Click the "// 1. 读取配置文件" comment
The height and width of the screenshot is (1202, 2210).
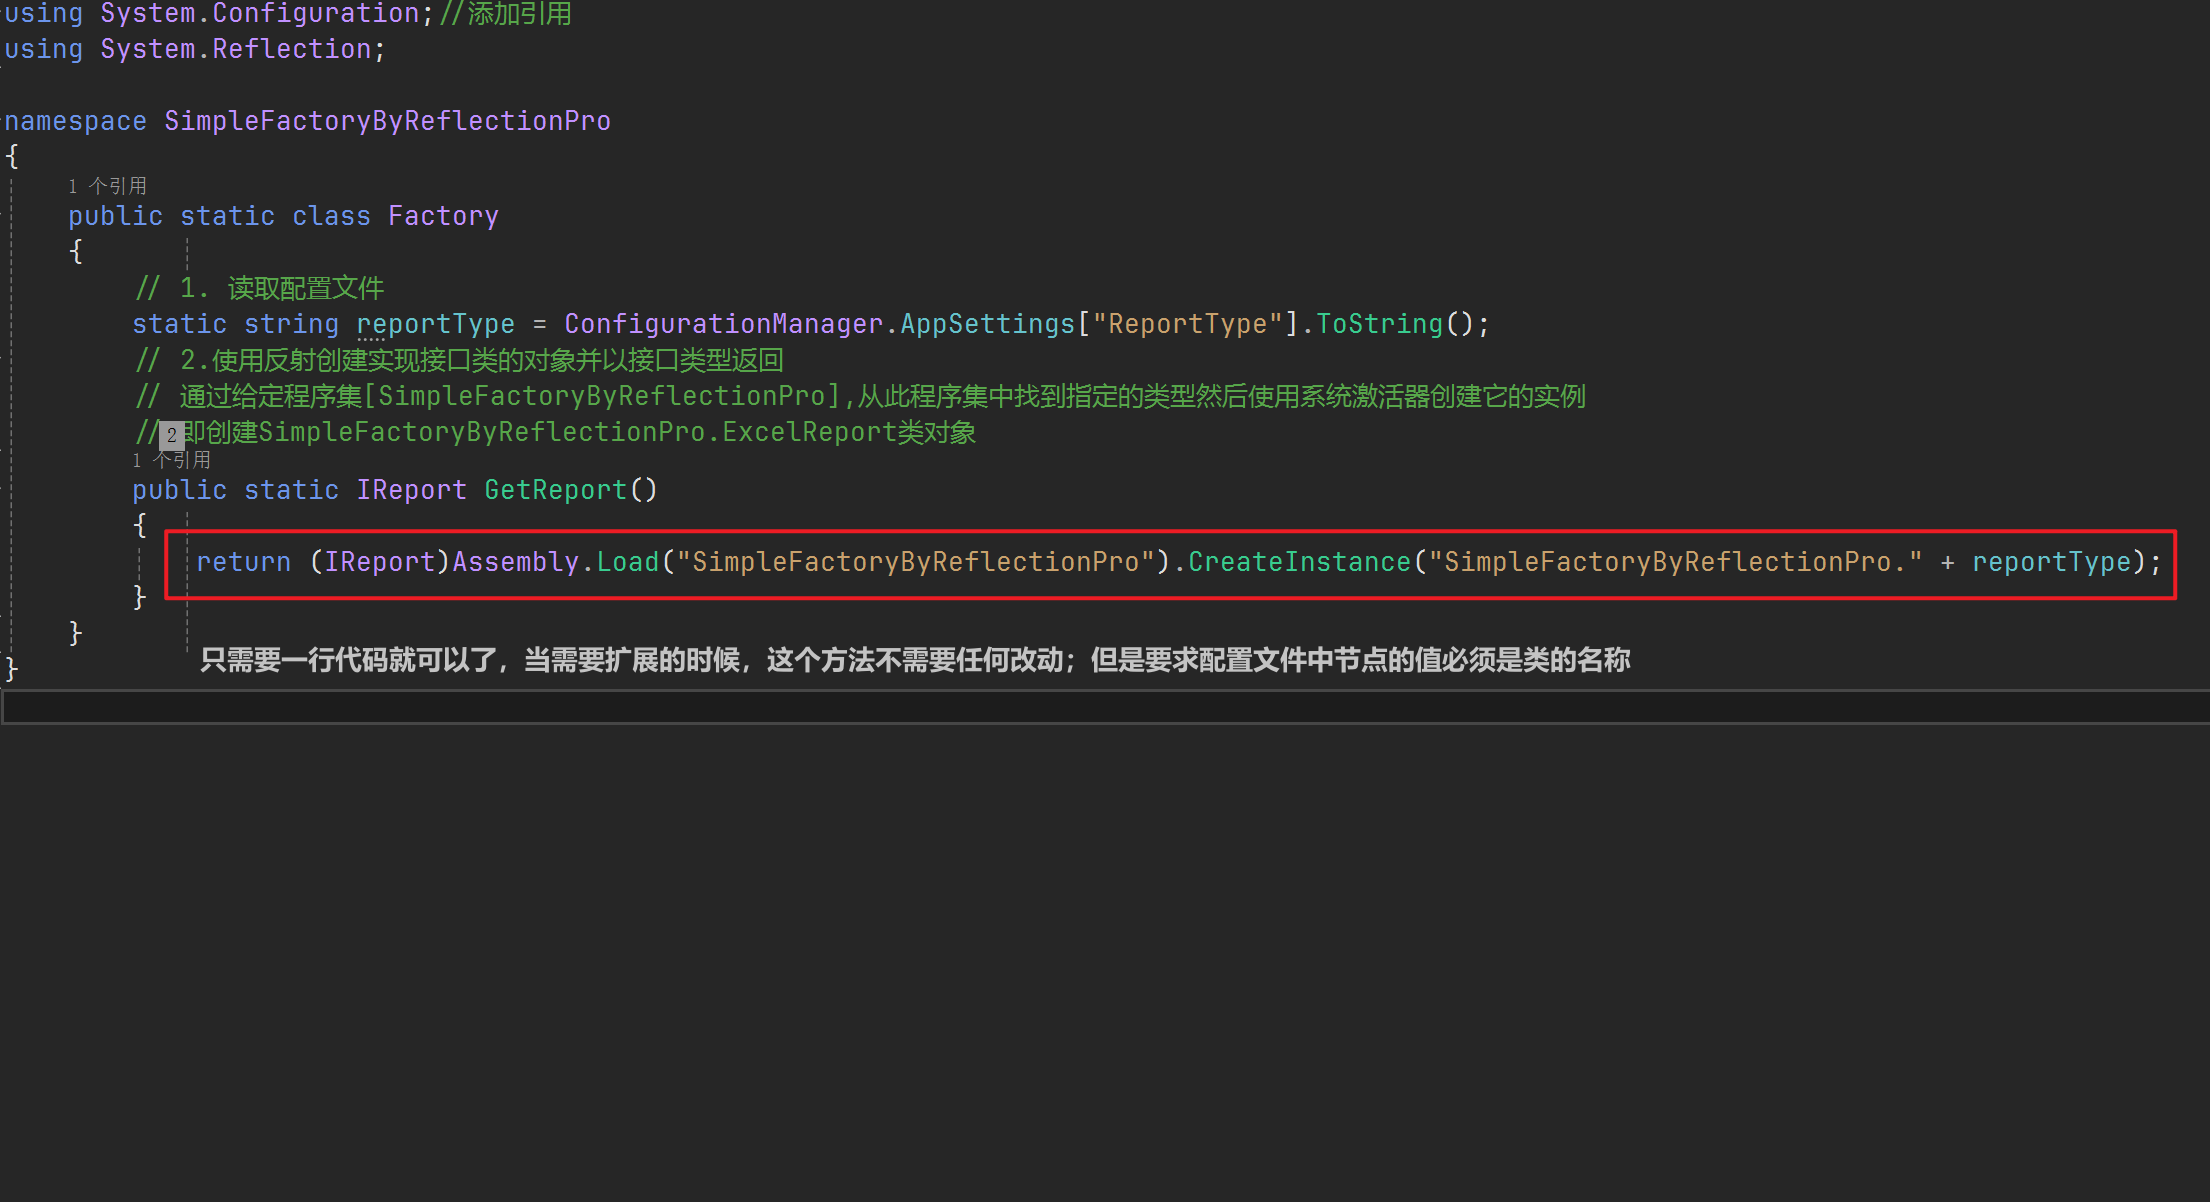click(x=260, y=288)
